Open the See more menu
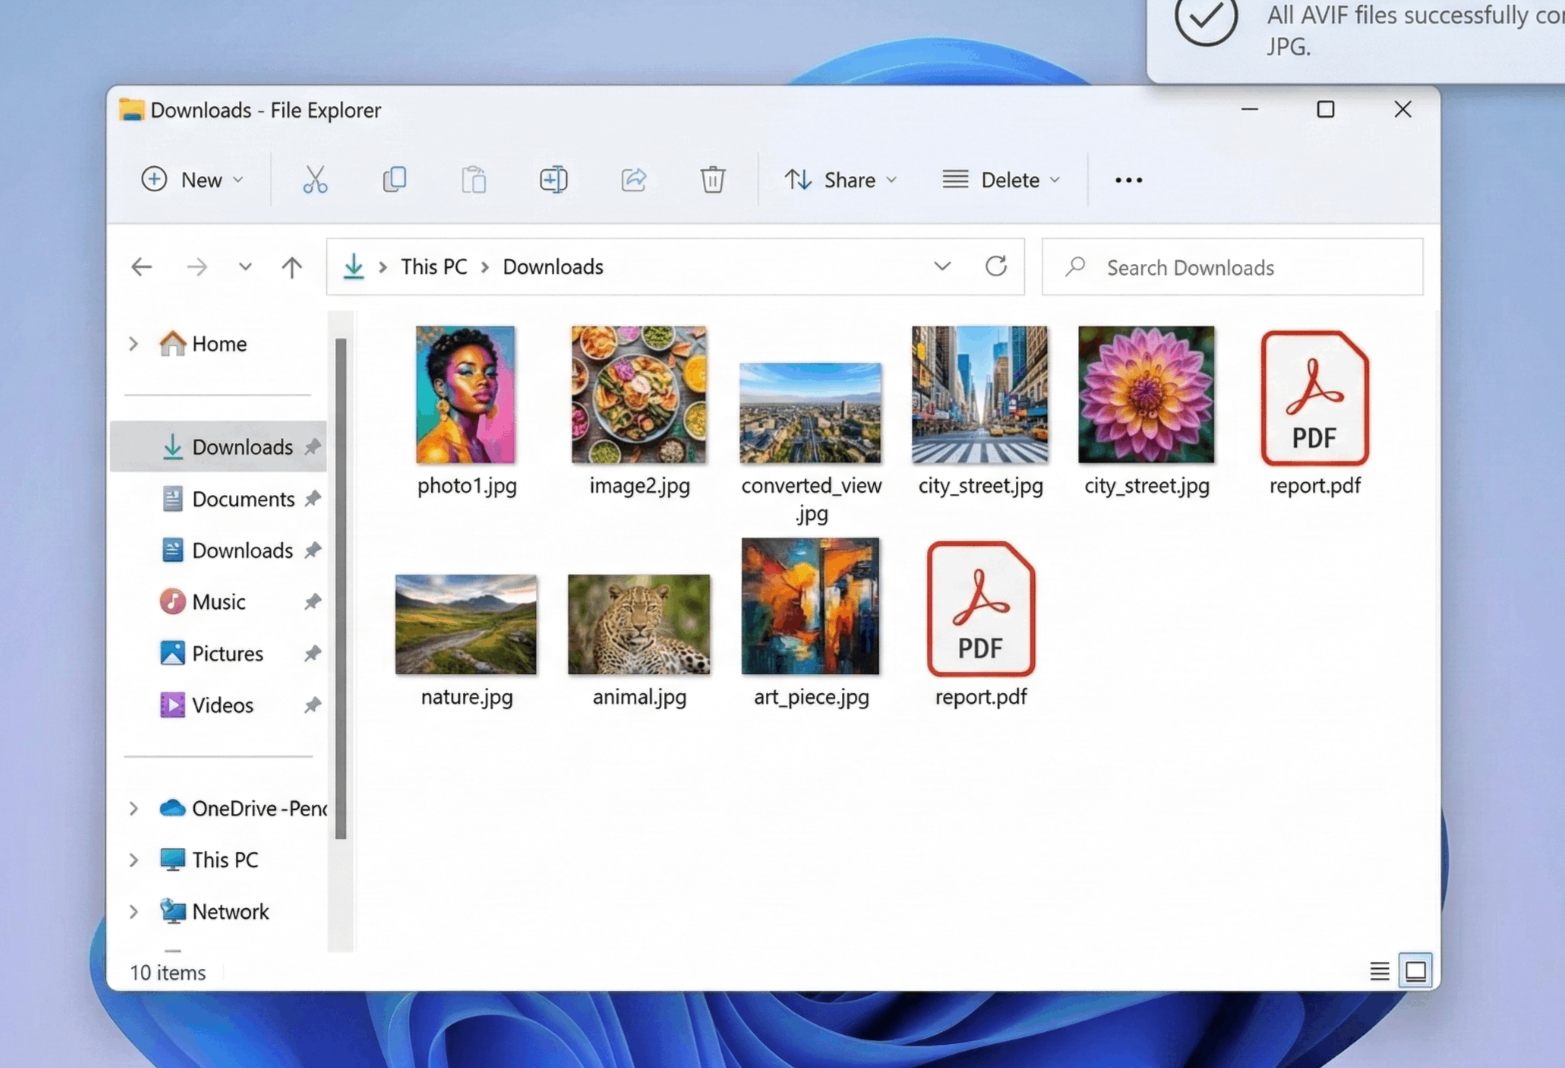This screenshot has width=1565, height=1068. point(1128,180)
